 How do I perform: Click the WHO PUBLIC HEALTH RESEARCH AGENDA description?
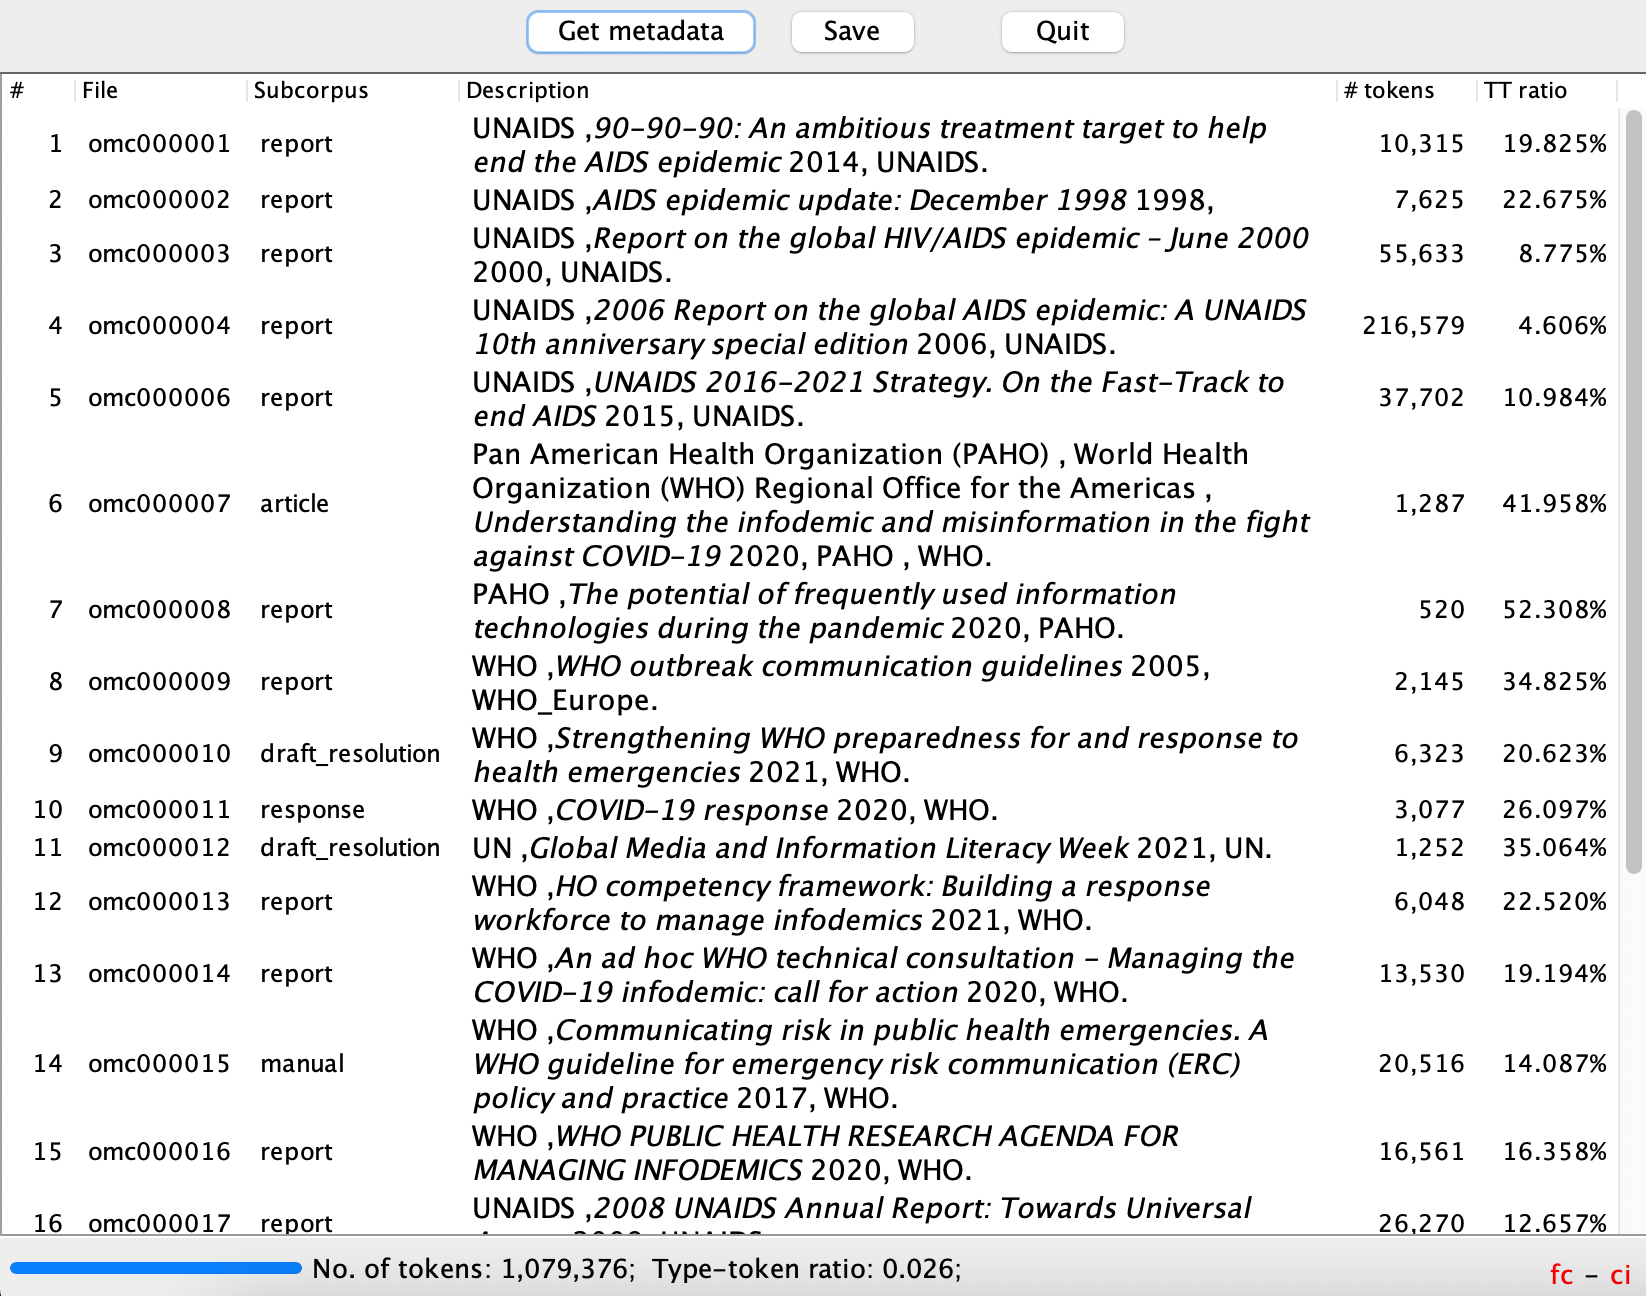pos(825,1153)
